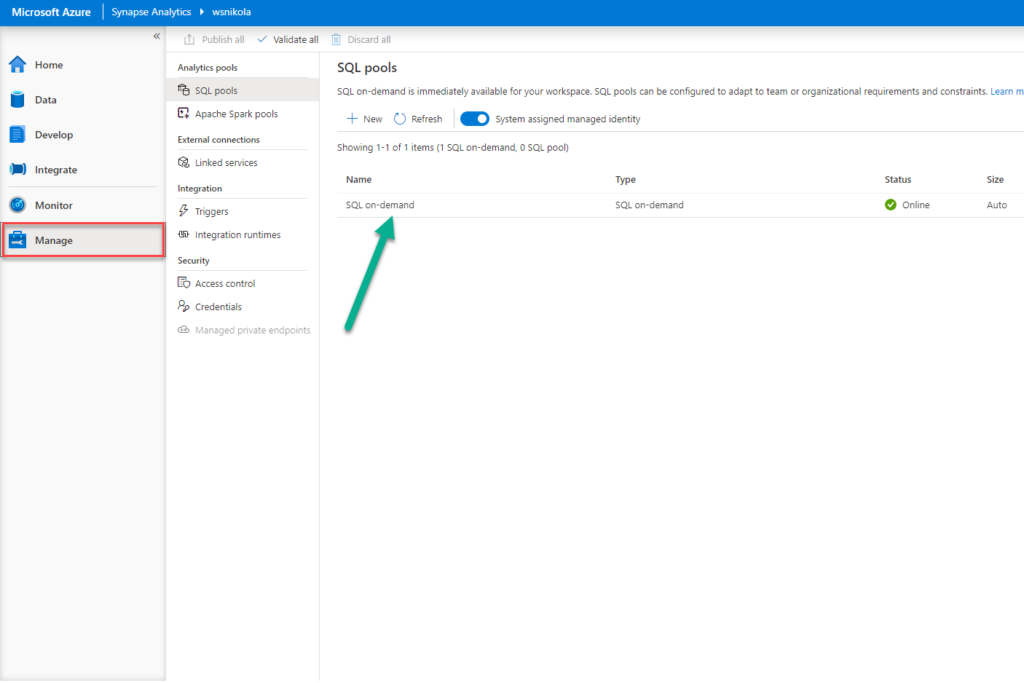Click the SQL pools page heading

click(366, 67)
